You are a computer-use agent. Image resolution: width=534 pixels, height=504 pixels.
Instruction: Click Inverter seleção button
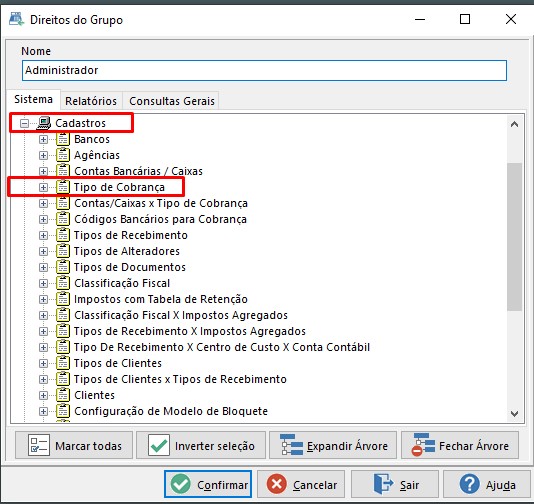coord(201,445)
